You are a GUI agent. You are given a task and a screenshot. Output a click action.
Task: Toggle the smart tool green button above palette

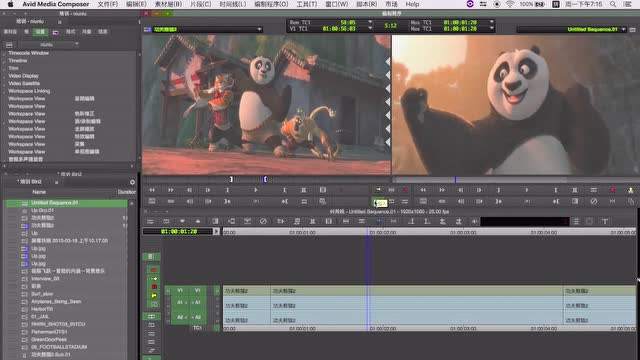click(151, 257)
